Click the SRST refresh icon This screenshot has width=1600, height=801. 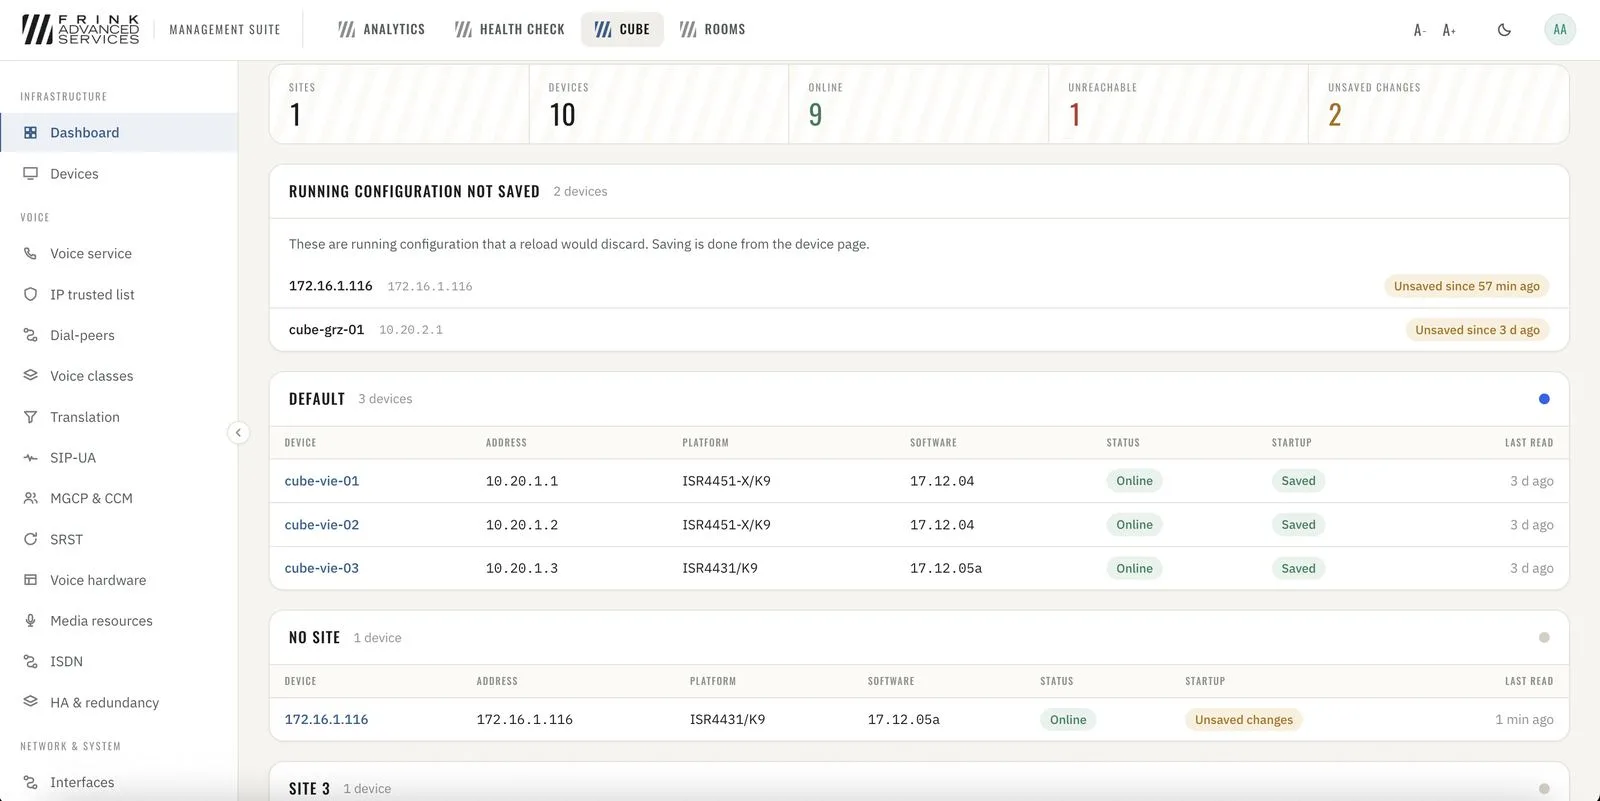click(30, 540)
